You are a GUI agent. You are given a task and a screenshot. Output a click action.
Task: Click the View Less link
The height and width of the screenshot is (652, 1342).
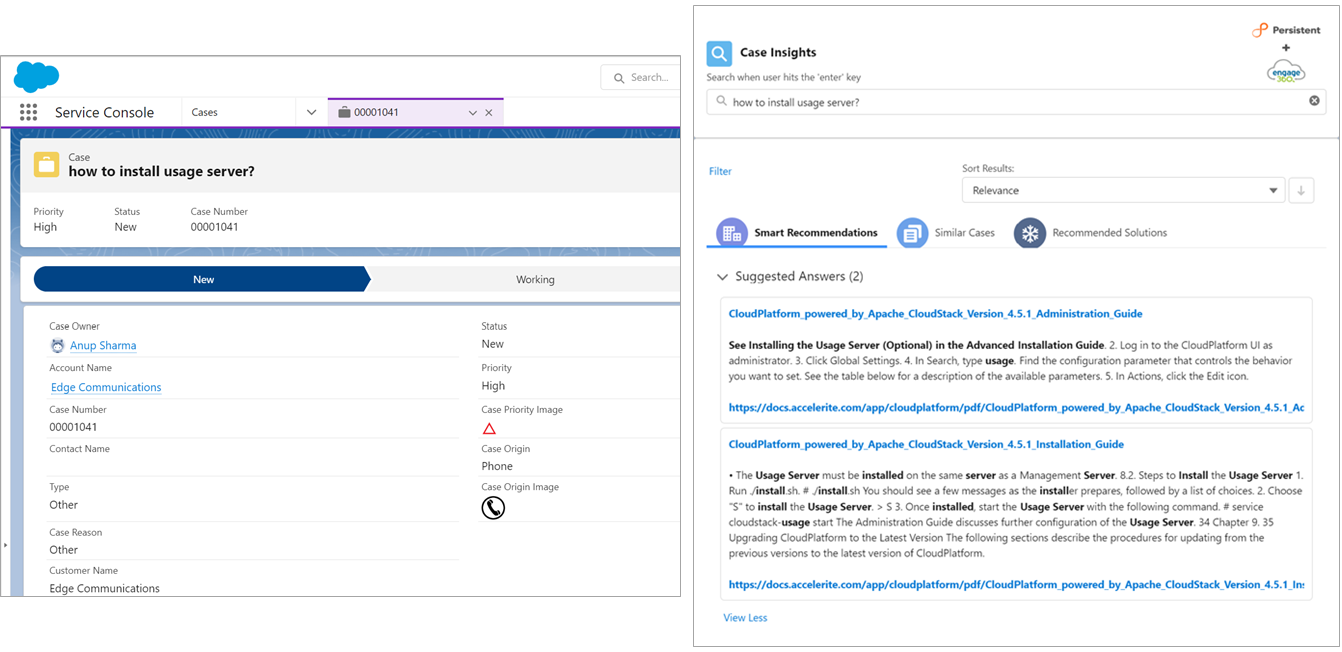tap(745, 618)
